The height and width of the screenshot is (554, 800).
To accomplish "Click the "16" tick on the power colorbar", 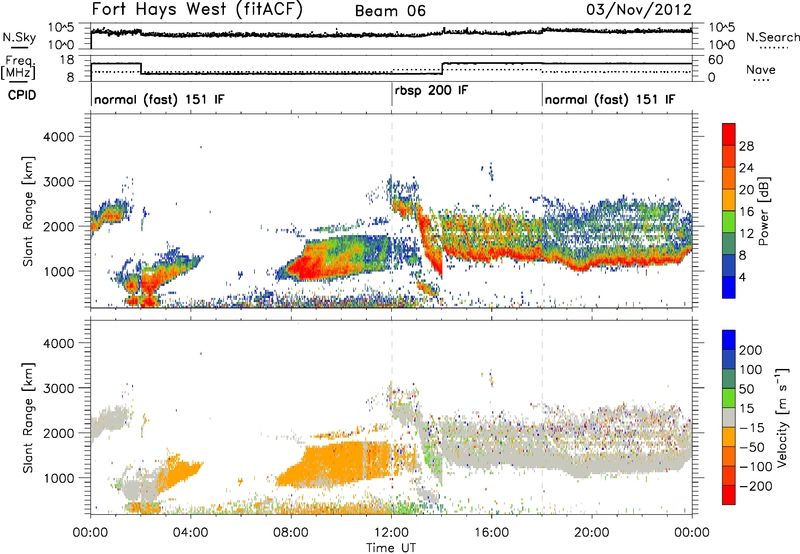I will [x=746, y=212].
